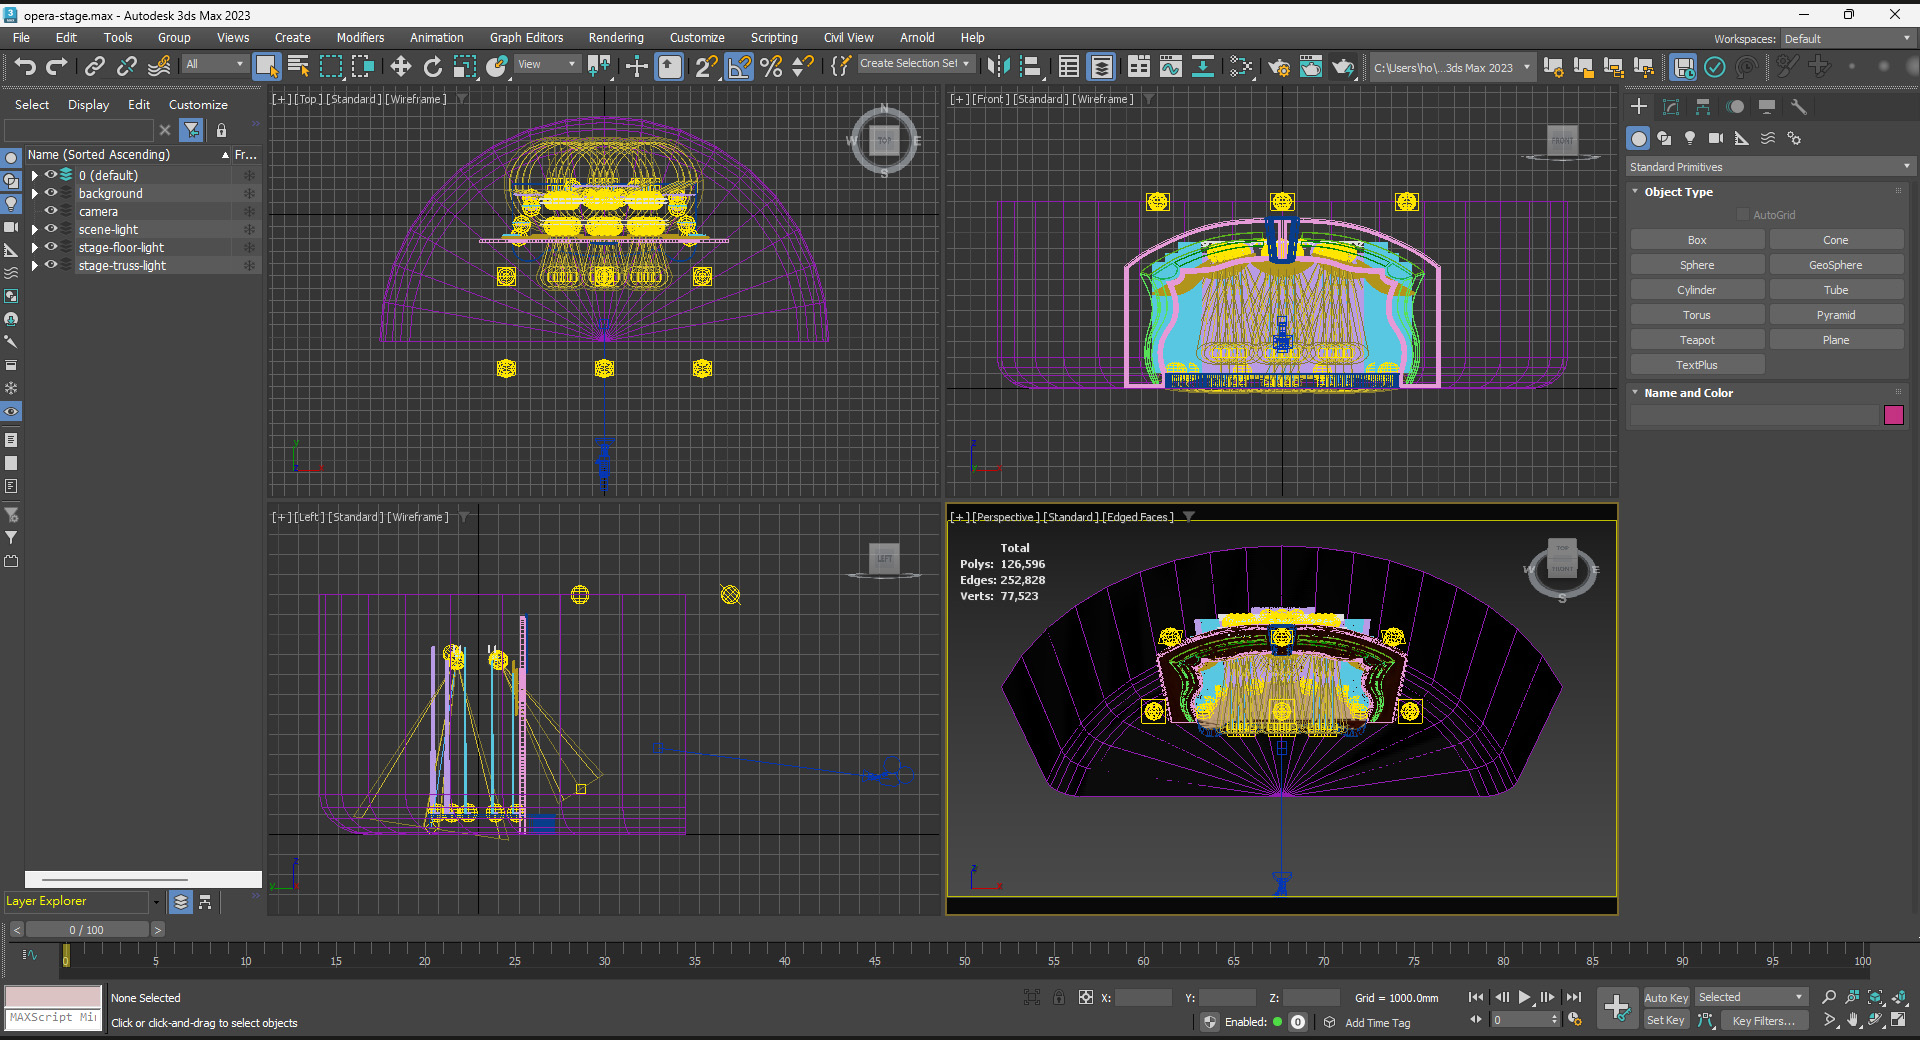Open the Rendering menu
Image resolution: width=1920 pixels, height=1040 pixels.
pos(615,38)
